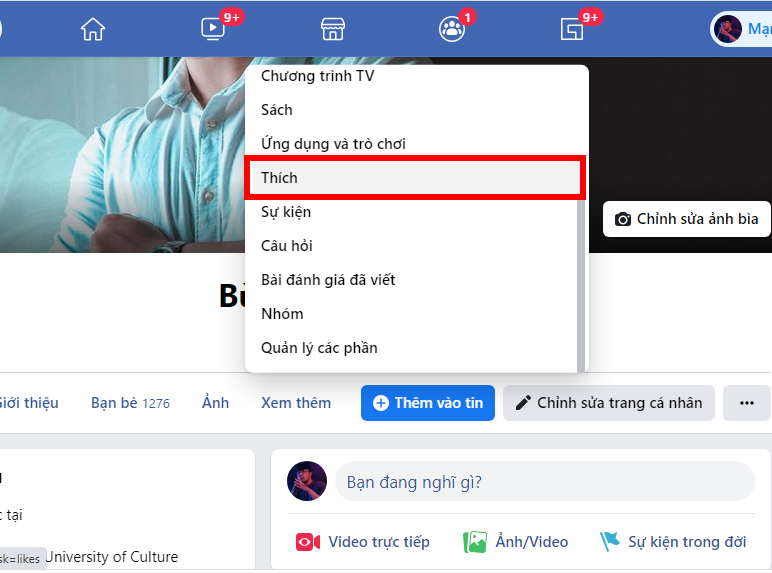Screen dimensions: 772x573
Task: Select Quản lý các phần menu entry
Action: (x=319, y=348)
